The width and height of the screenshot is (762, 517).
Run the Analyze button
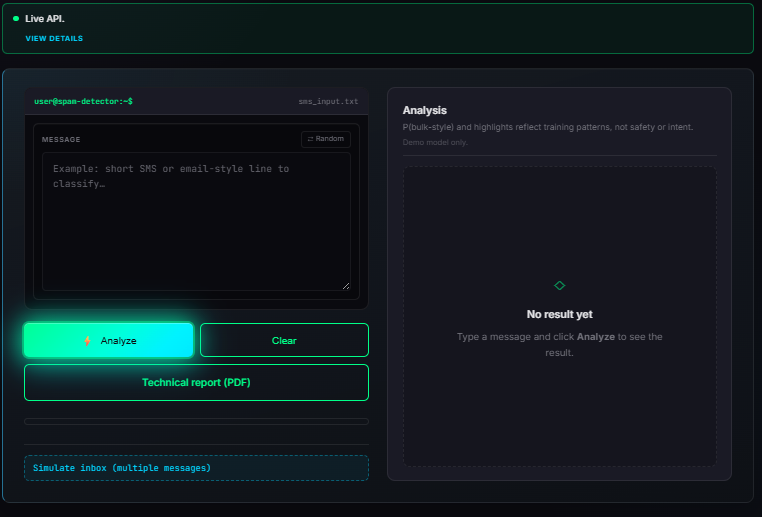click(109, 340)
